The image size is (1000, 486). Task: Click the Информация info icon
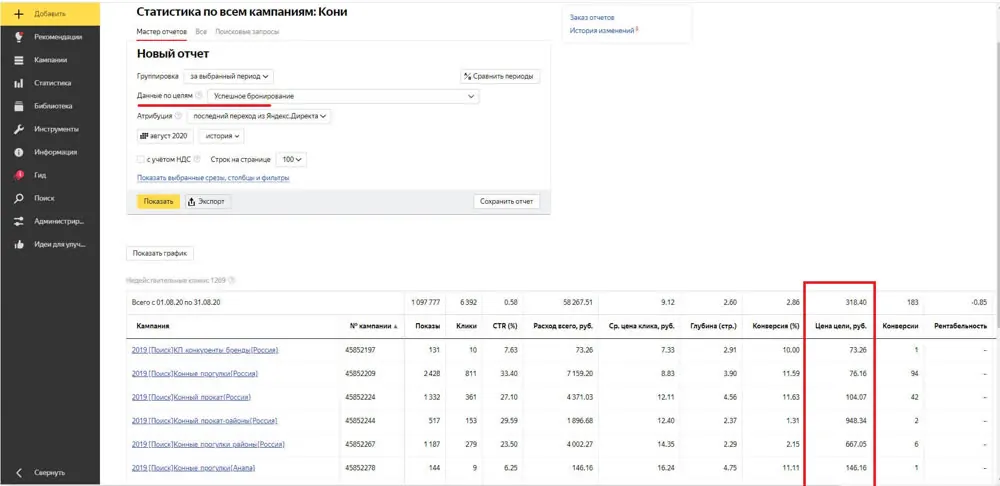(18, 152)
